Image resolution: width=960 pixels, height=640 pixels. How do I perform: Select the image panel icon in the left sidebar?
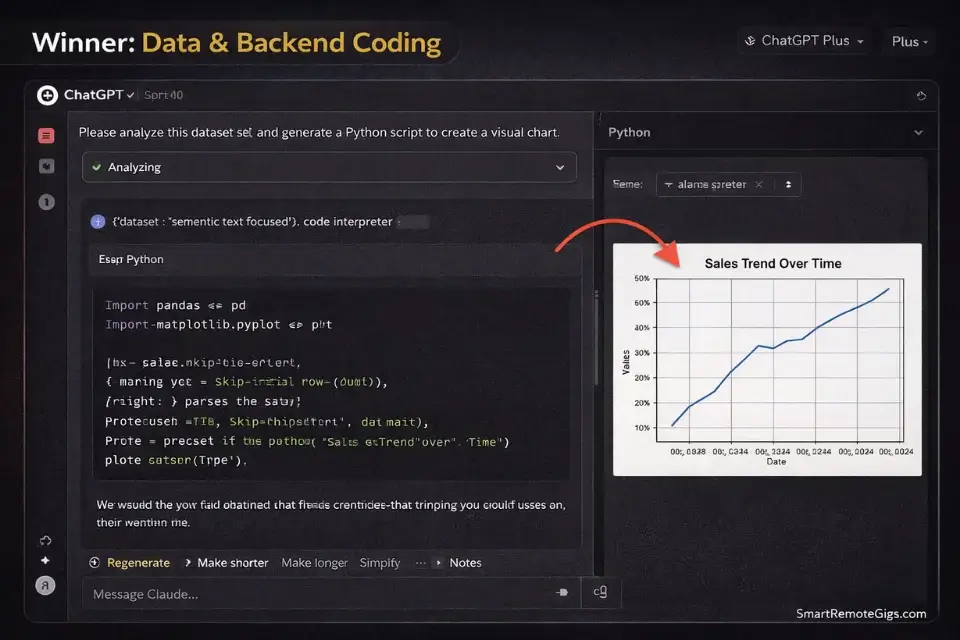pos(45,166)
